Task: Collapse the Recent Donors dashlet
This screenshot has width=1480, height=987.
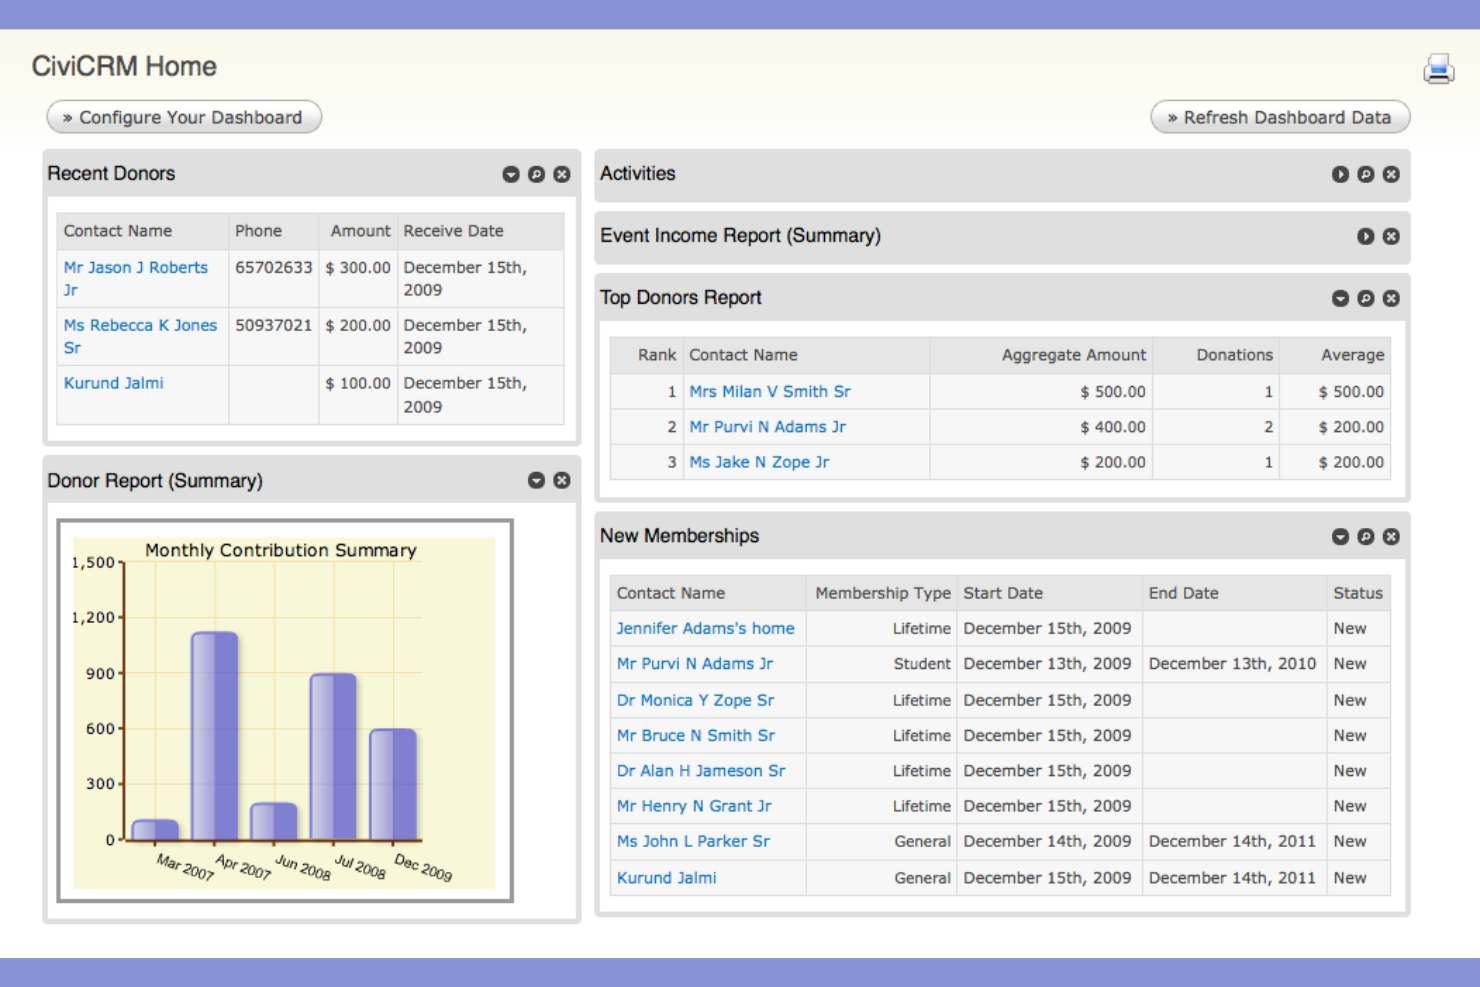Action: click(x=511, y=174)
